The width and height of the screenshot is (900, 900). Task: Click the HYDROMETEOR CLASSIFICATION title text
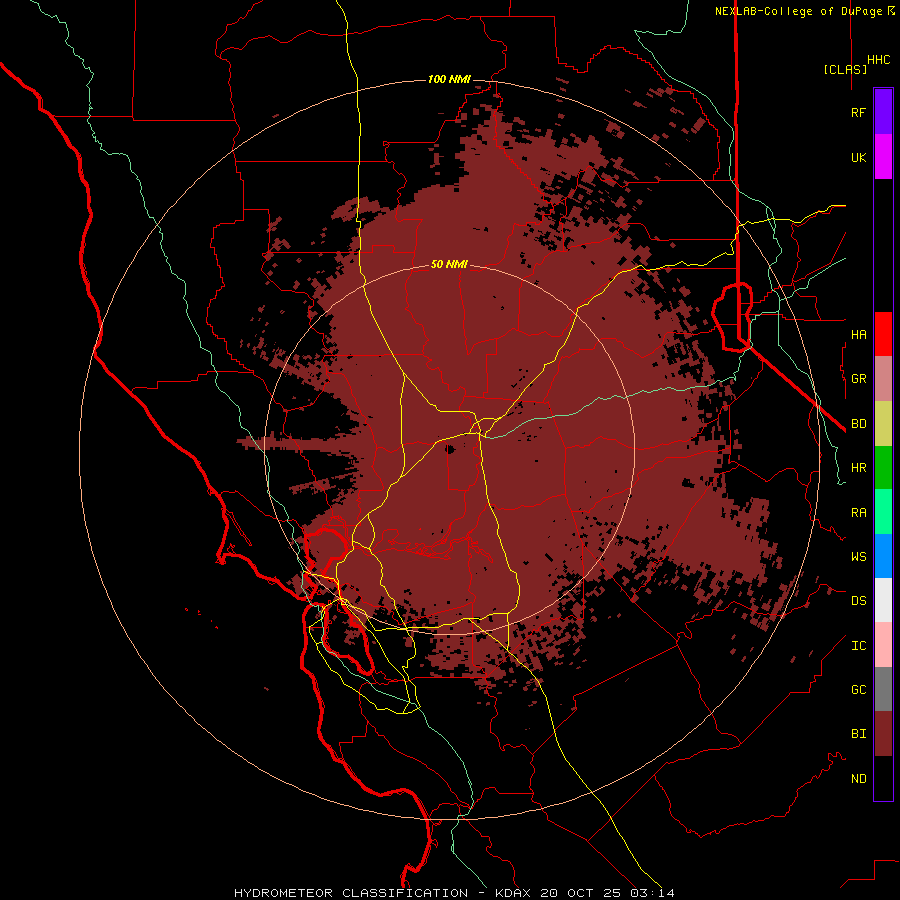coord(351,893)
